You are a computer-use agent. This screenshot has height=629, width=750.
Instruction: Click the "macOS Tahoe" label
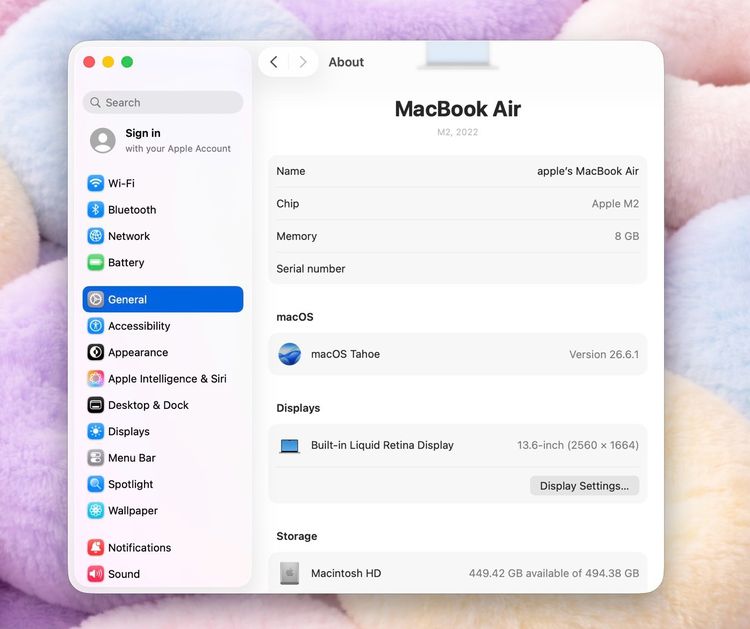[x=345, y=354]
